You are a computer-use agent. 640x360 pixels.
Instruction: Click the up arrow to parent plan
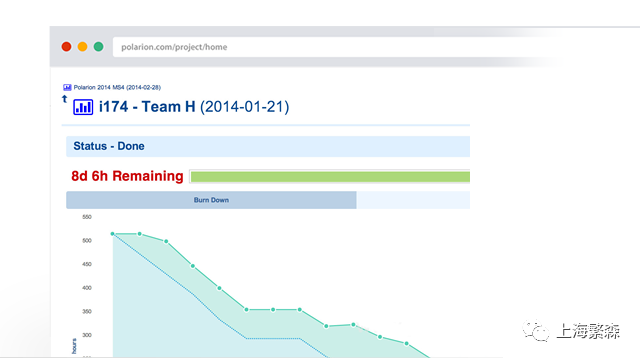(64, 99)
